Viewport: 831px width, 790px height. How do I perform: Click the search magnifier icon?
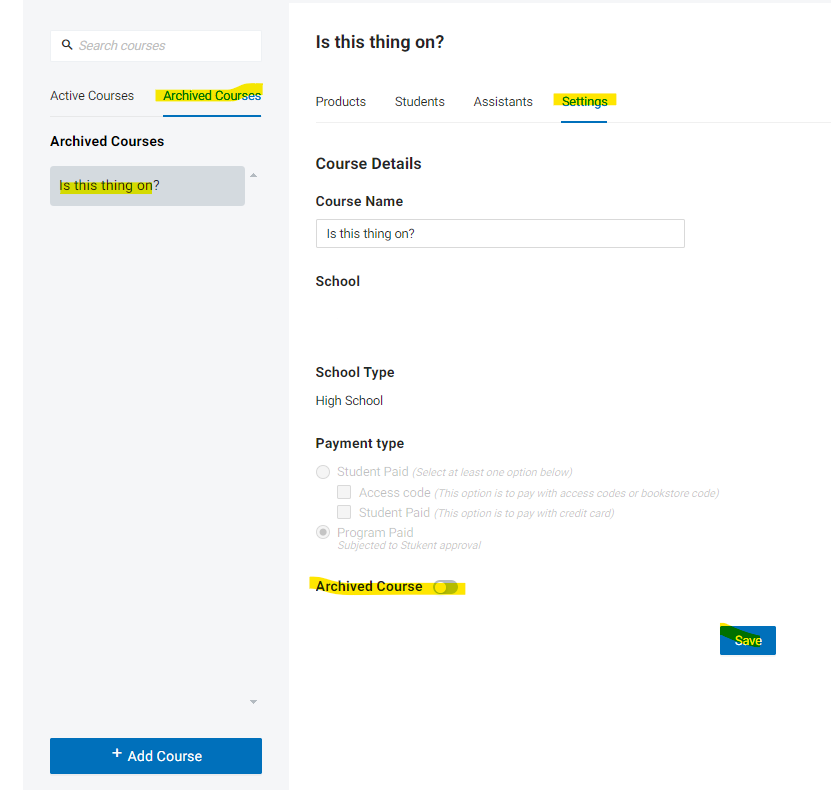pos(67,45)
